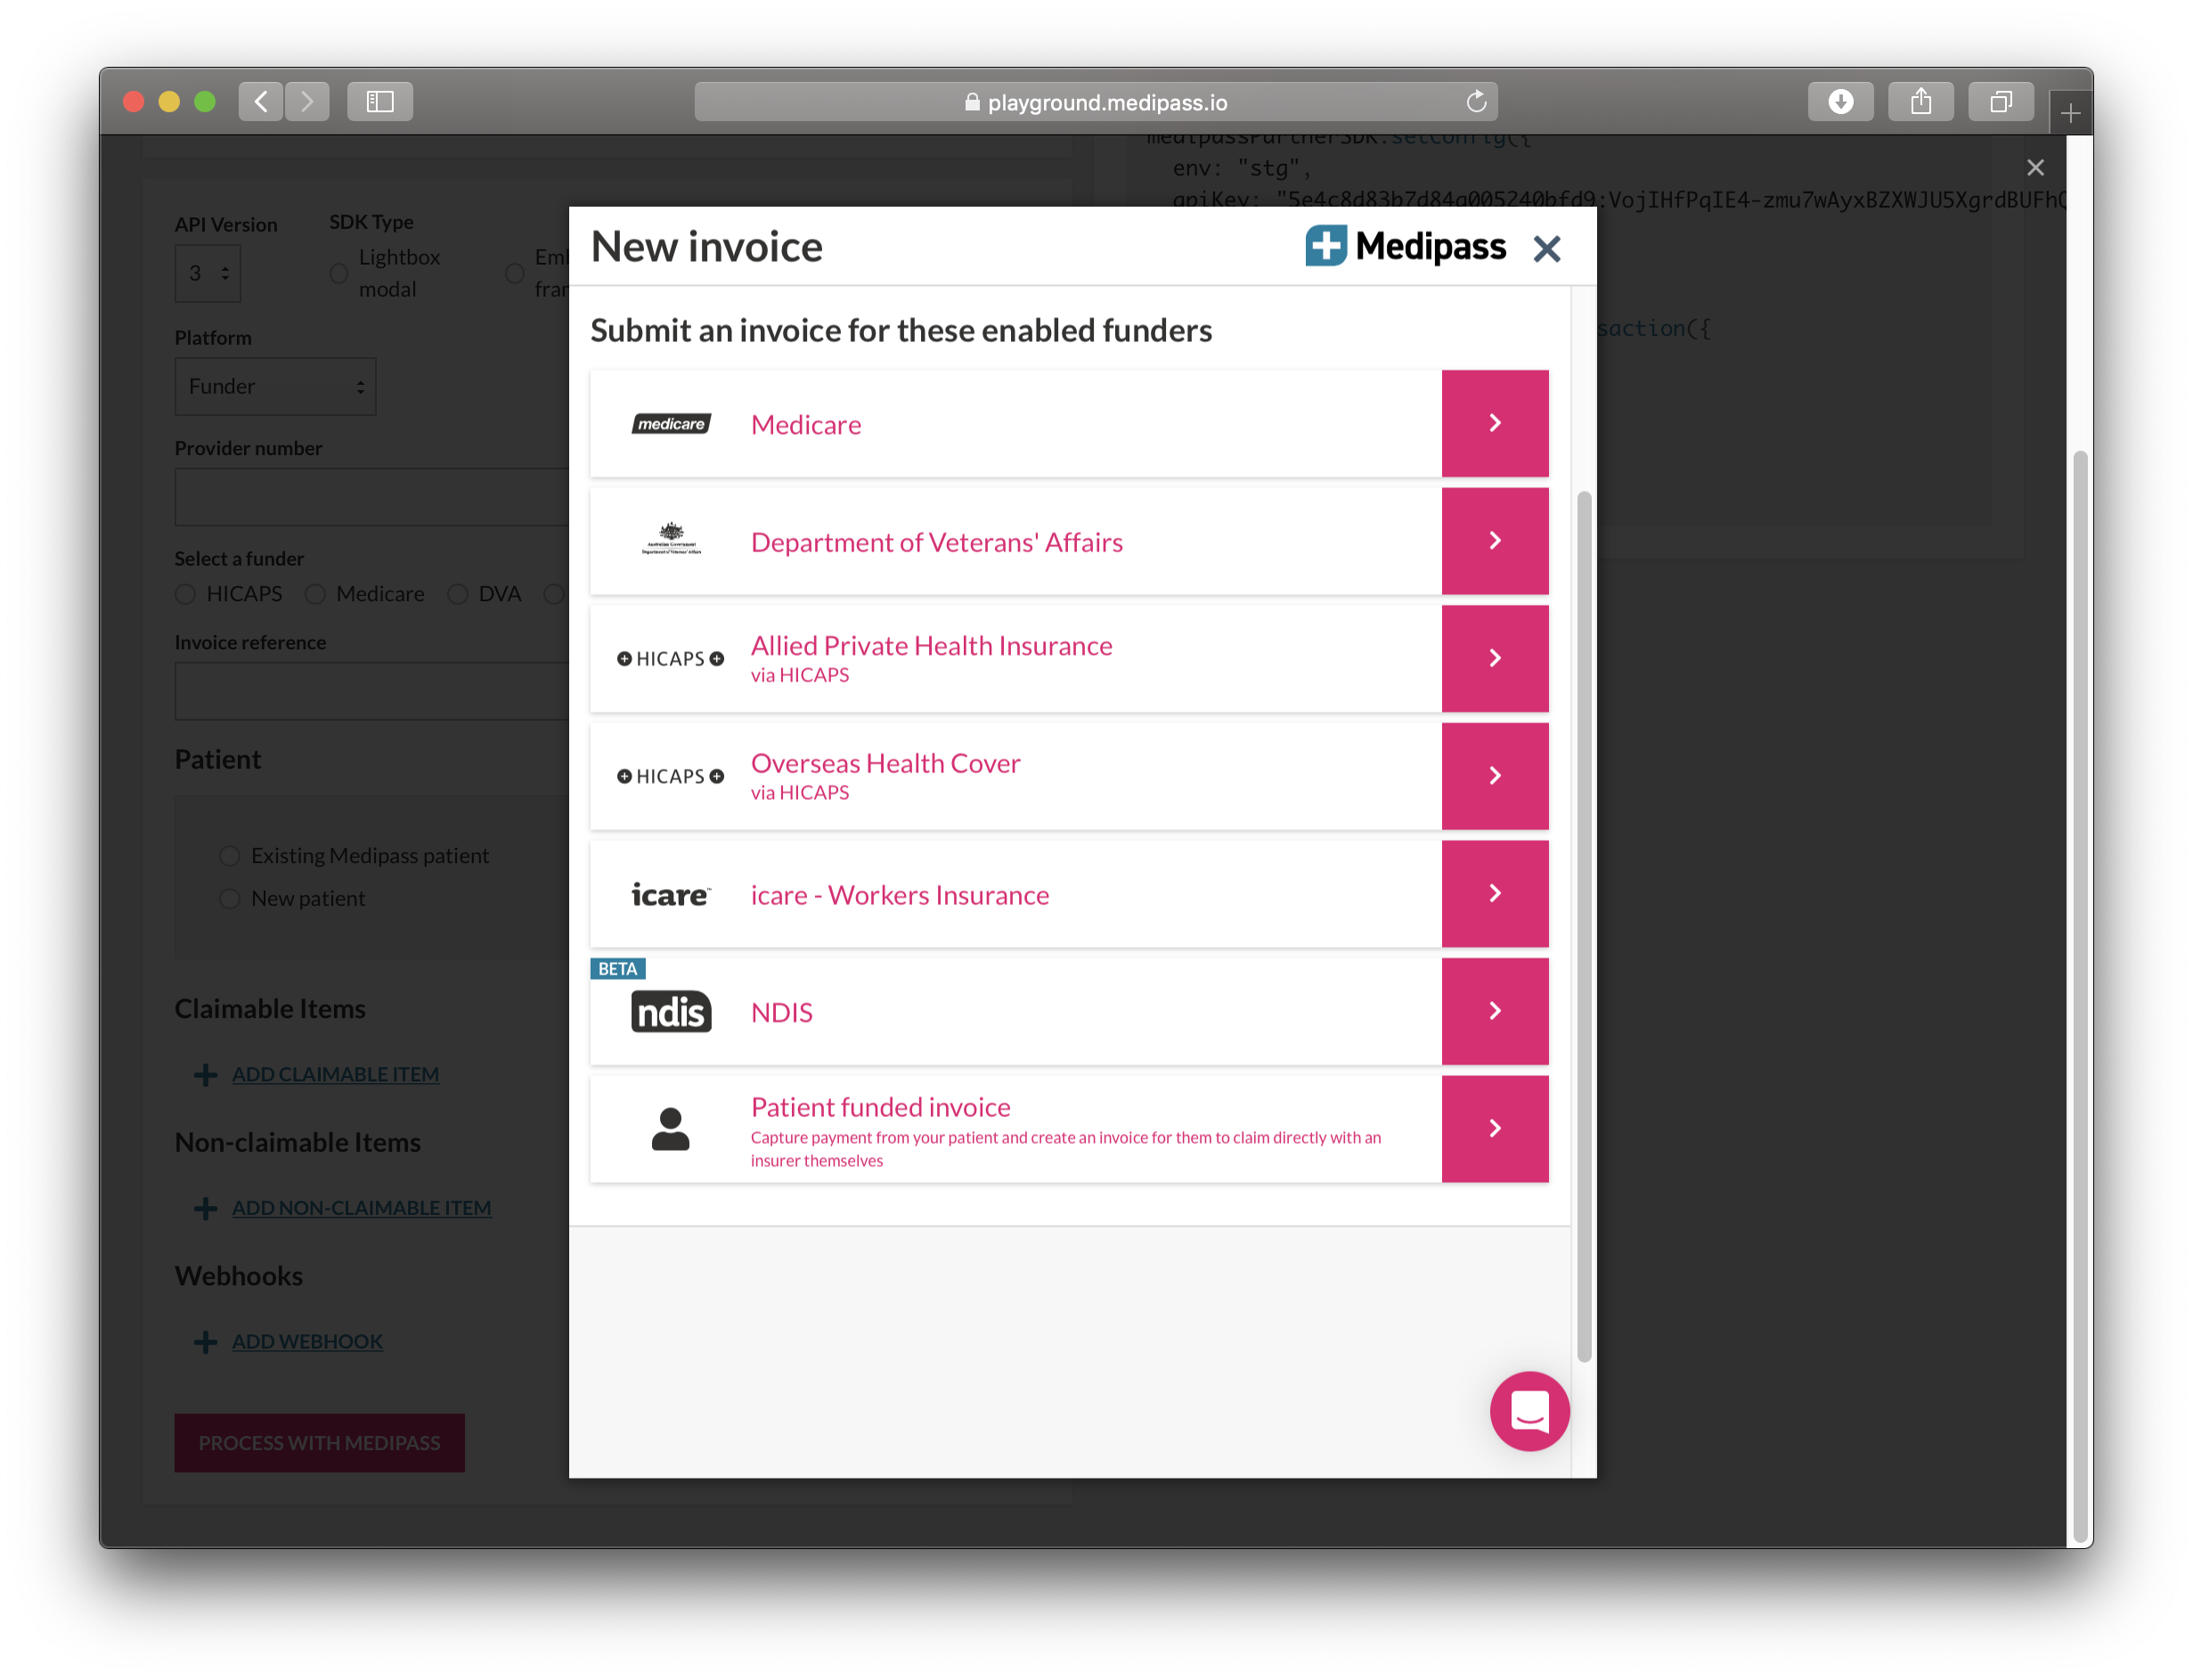The height and width of the screenshot is (1680, 2193).
Task: Open the chat support bubble
Action: coord(1529,1411)
